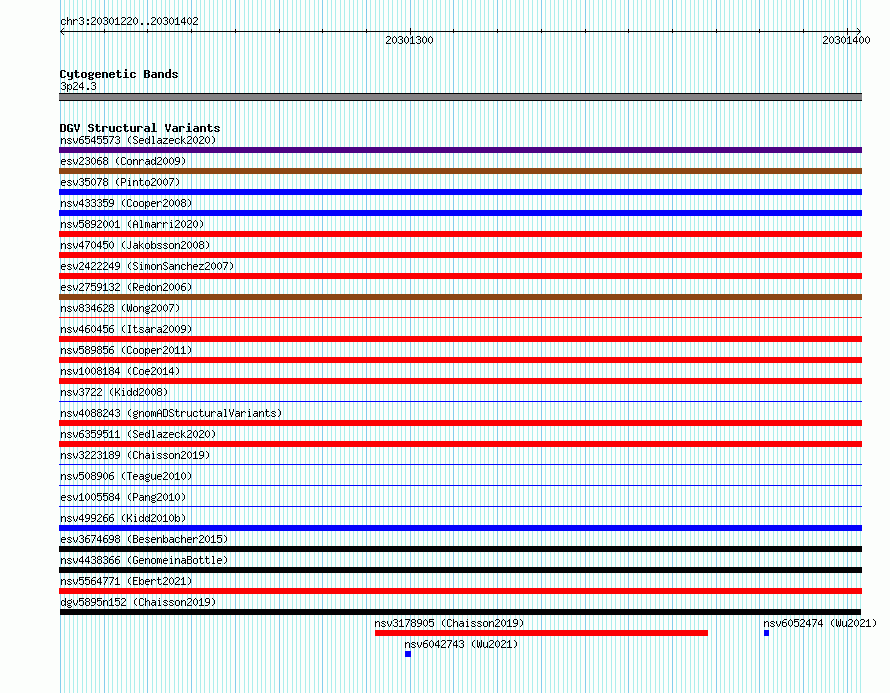Screen dimensions: 890x693
Task: Click the nsv6545573 (Sedlazeck2020) variant label
Action: pos(138,140)
